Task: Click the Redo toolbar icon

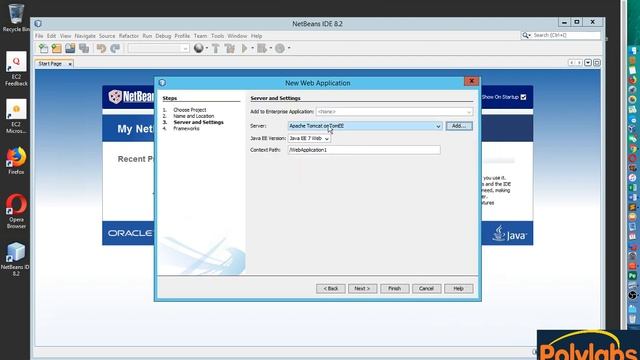Action: [115, 49]
